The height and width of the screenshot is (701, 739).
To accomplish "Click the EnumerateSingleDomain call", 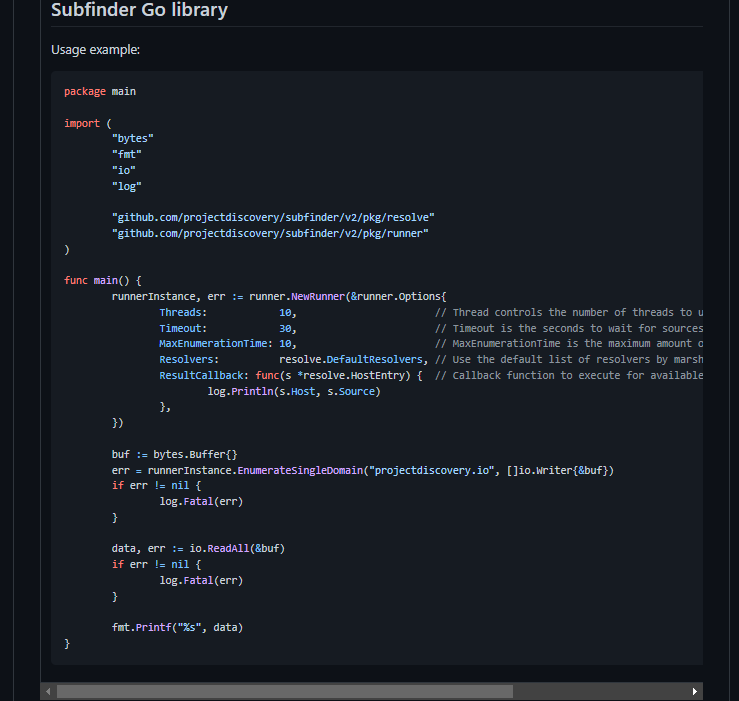I will [x=300, y=470].
